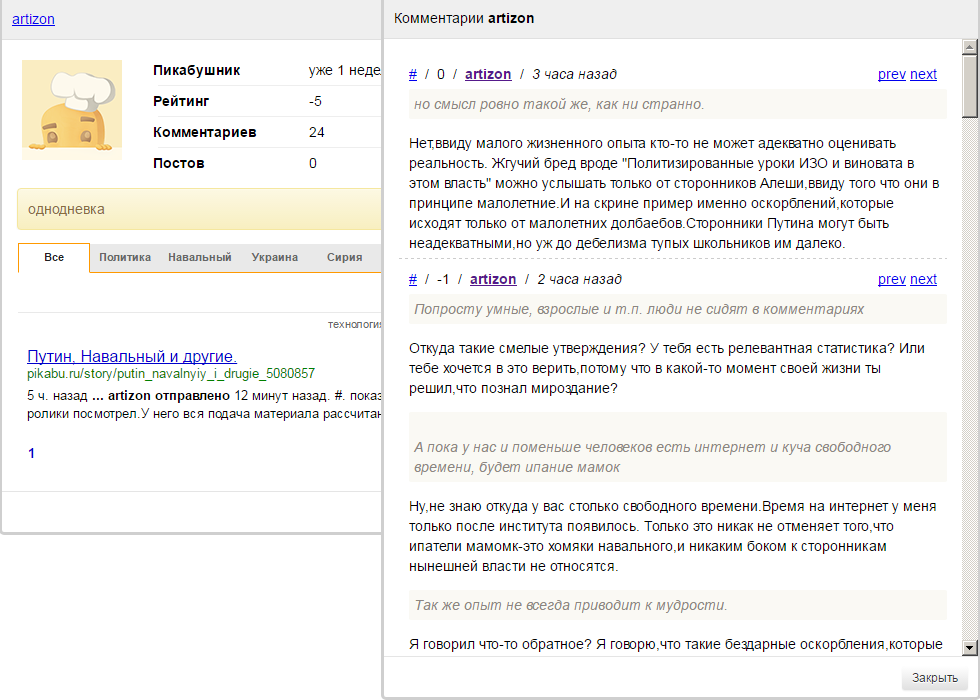Go to next from first comment
The height and width of the screenshot is (700, 980).
pos(923,74)
